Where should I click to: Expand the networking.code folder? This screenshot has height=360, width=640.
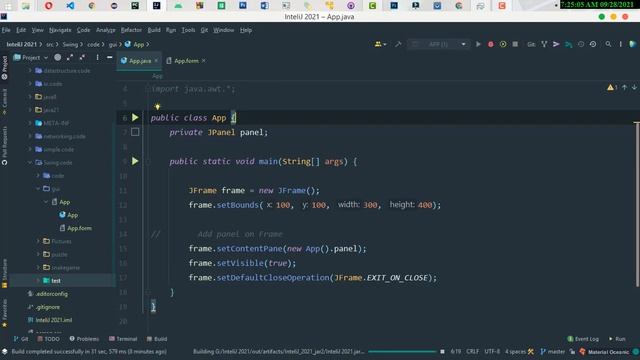click(30, 136)
